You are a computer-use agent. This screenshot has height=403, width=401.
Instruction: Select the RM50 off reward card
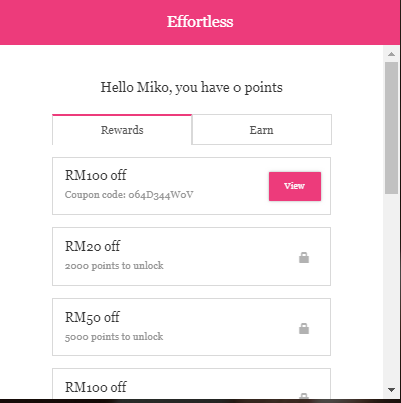pyautogui.click(x=191, y=327)
